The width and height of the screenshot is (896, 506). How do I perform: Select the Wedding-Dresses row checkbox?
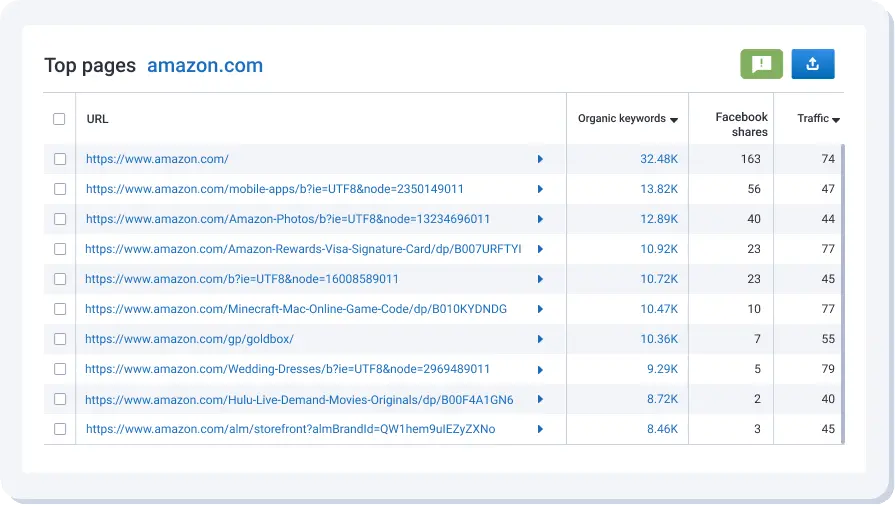60,369
